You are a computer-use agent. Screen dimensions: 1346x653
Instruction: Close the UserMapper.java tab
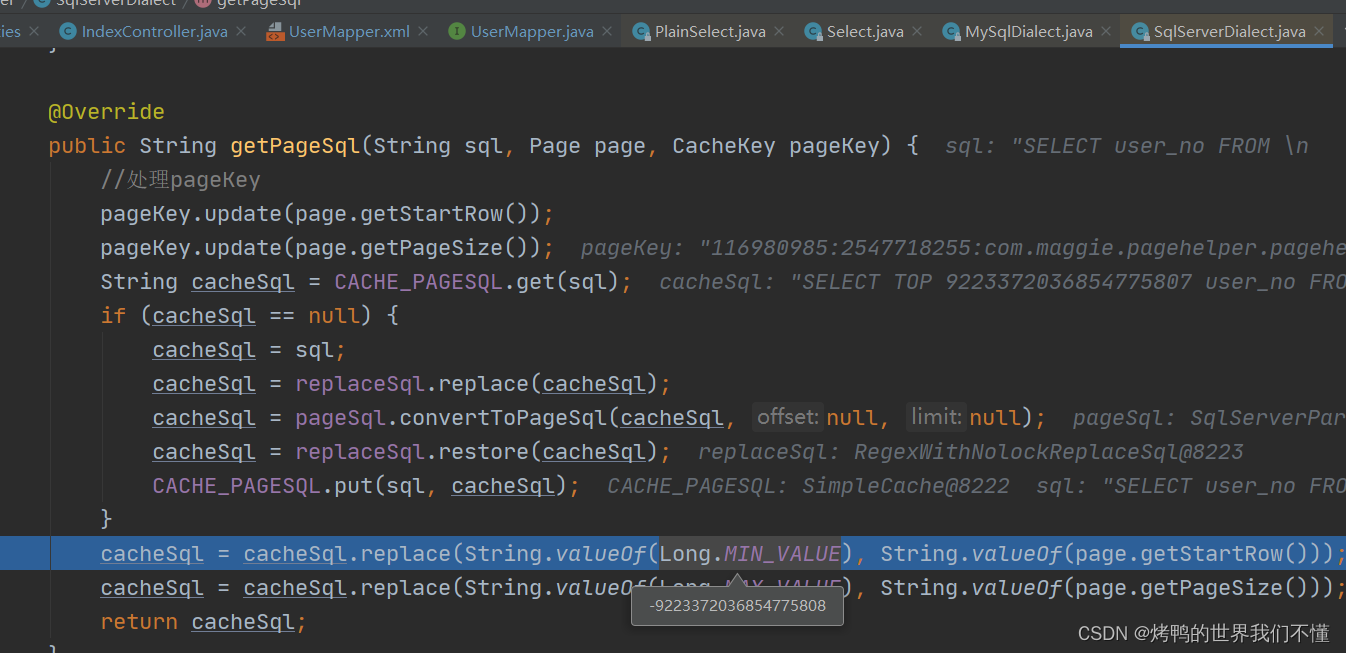point(608,31)
